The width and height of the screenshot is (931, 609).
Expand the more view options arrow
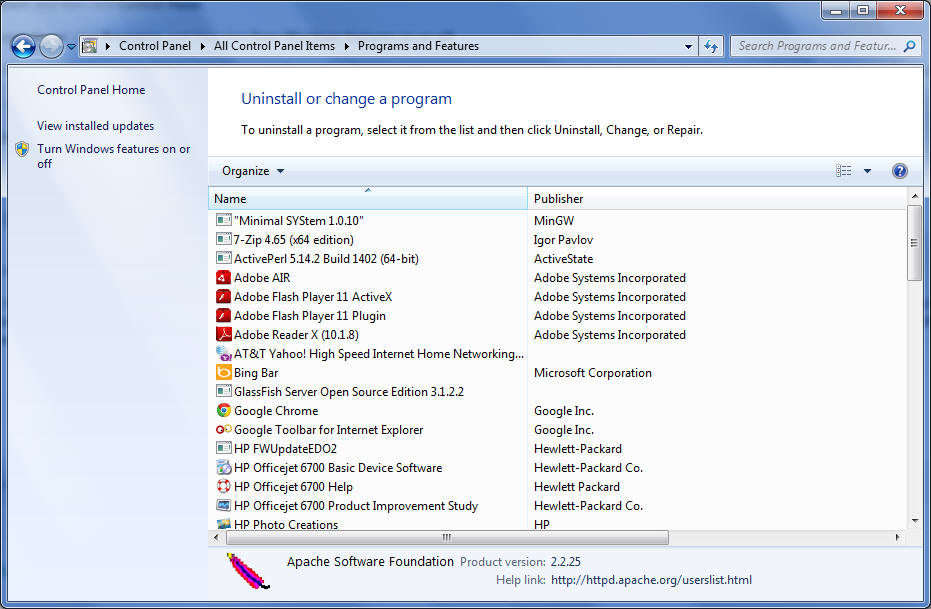coord(867,171)
